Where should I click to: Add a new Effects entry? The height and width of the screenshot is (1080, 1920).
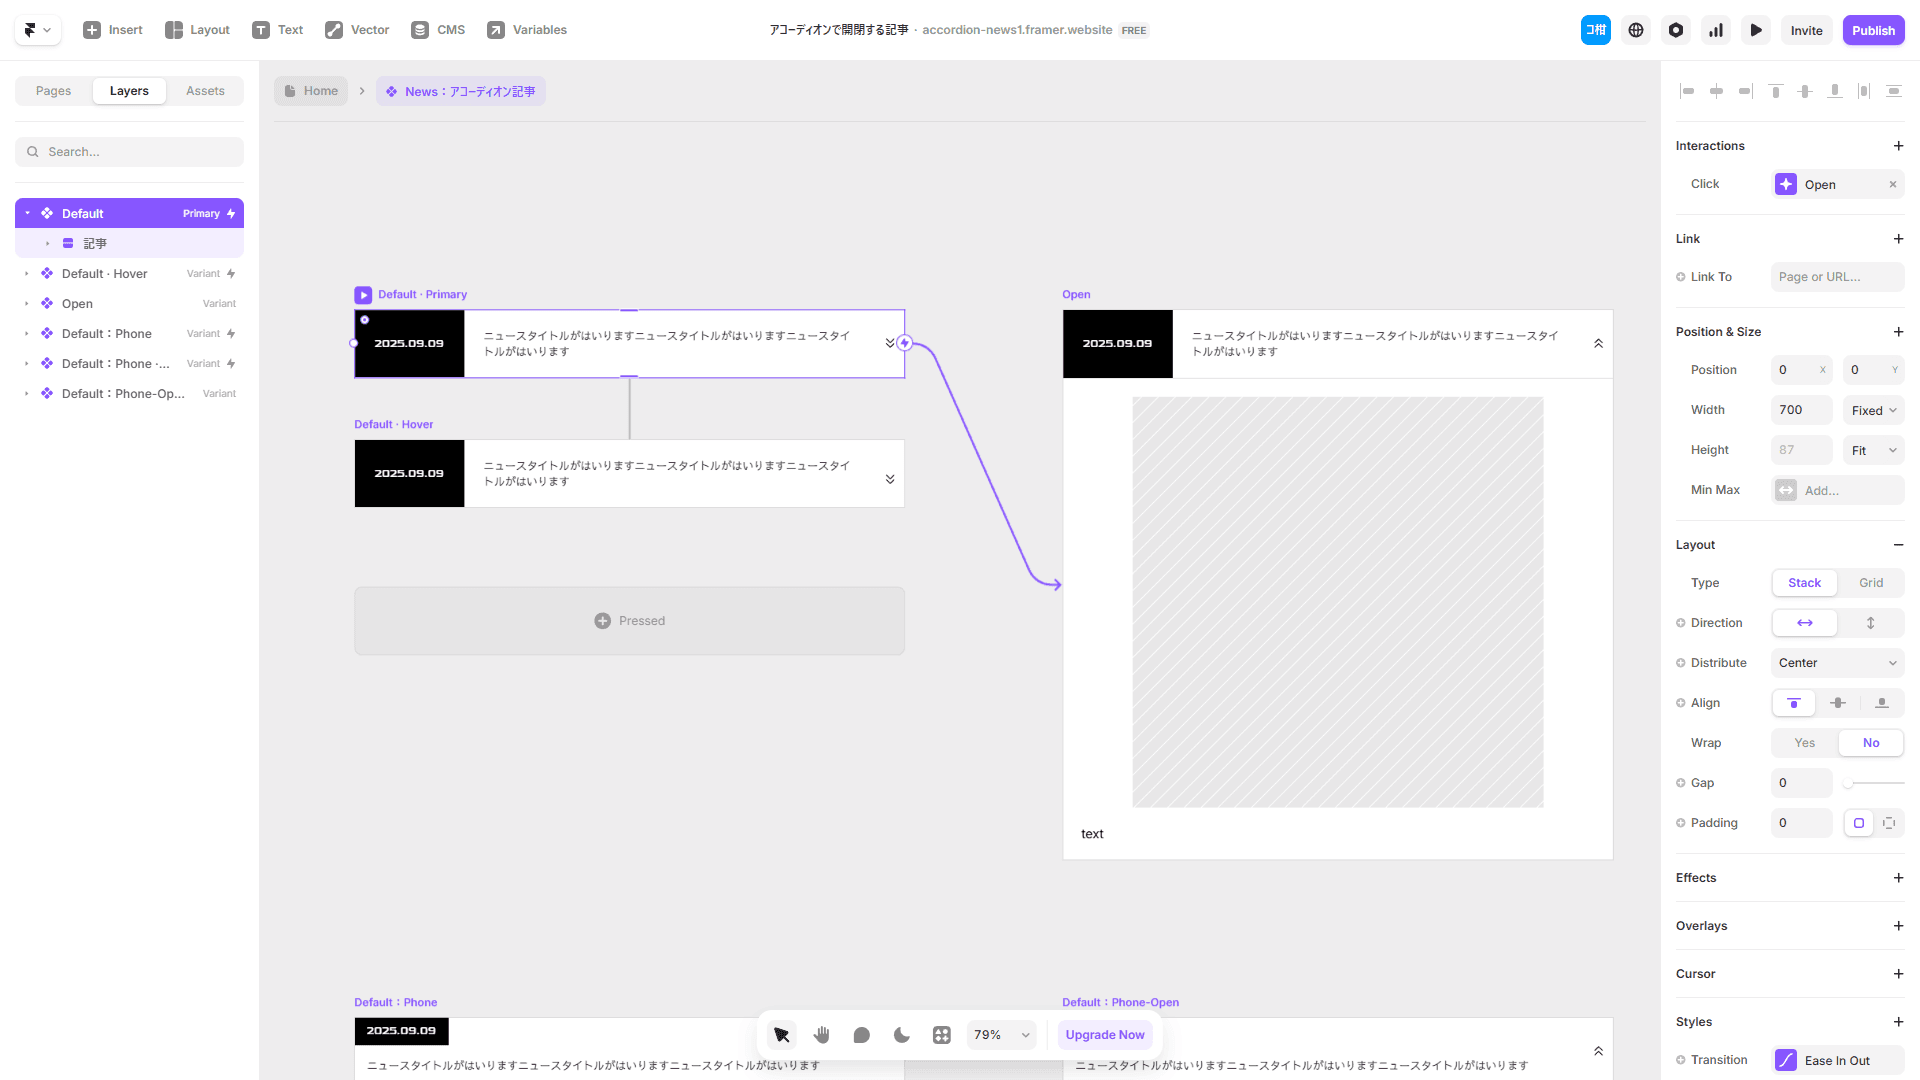pyautogui.click(x=1898, y=878)
